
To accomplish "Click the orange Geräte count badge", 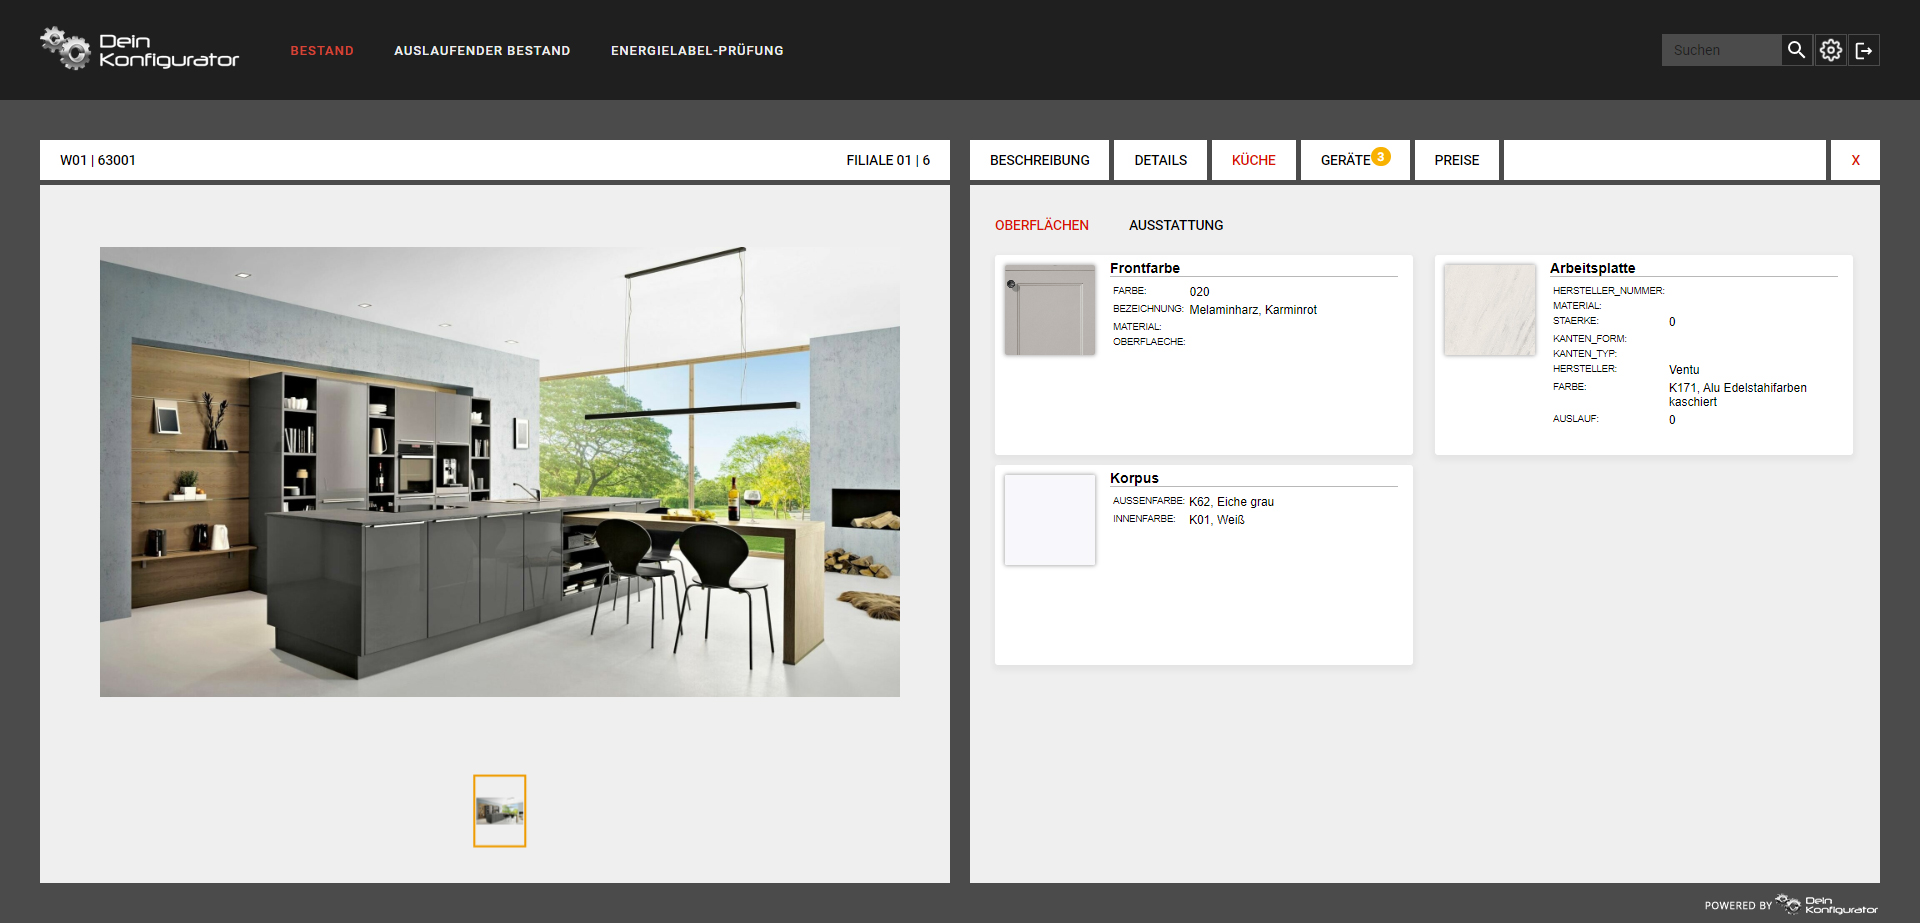I will click(1381, 156).
